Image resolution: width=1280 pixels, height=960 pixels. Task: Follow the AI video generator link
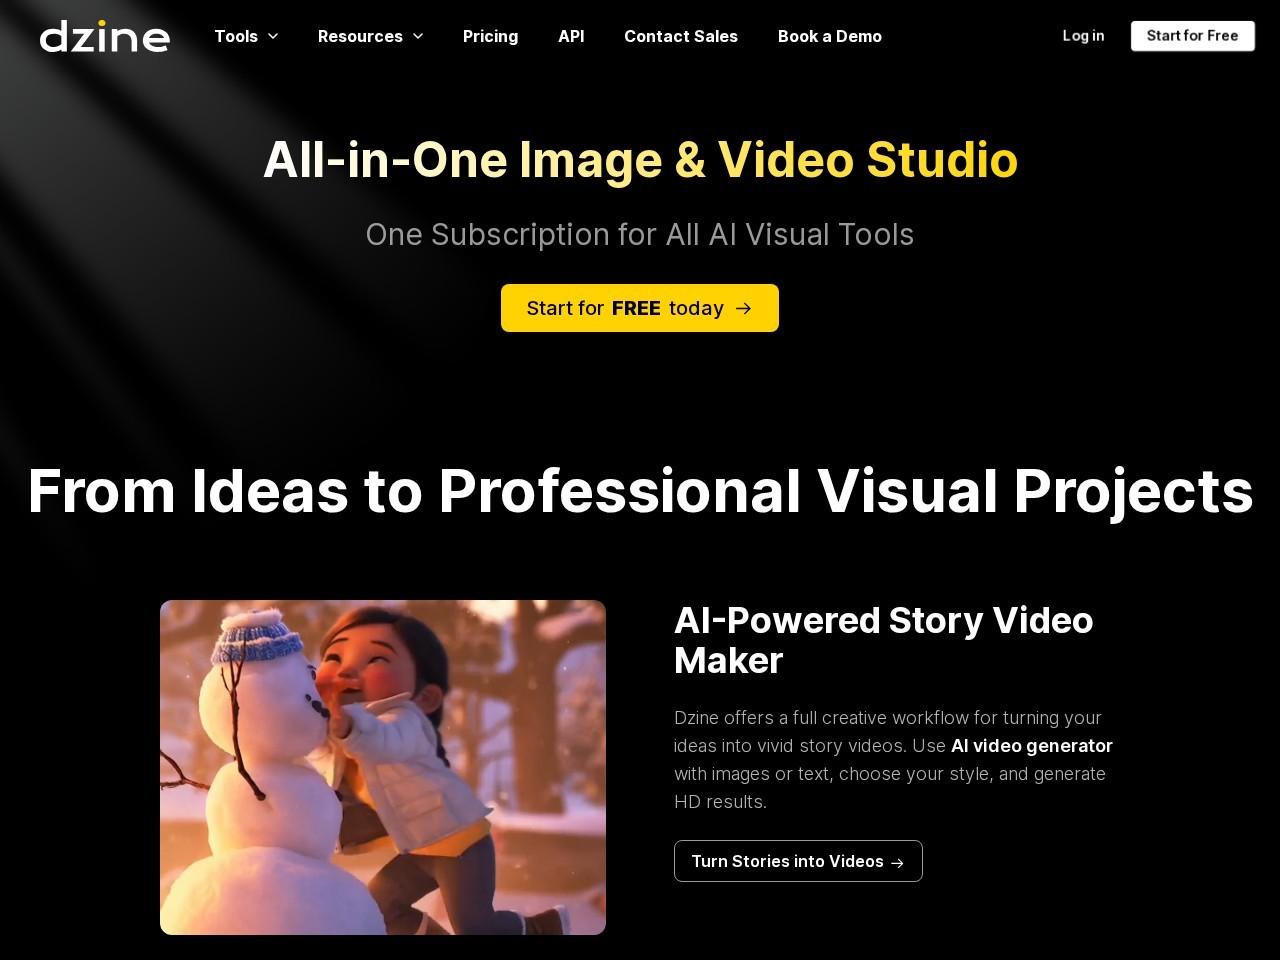click(1031, 746)
